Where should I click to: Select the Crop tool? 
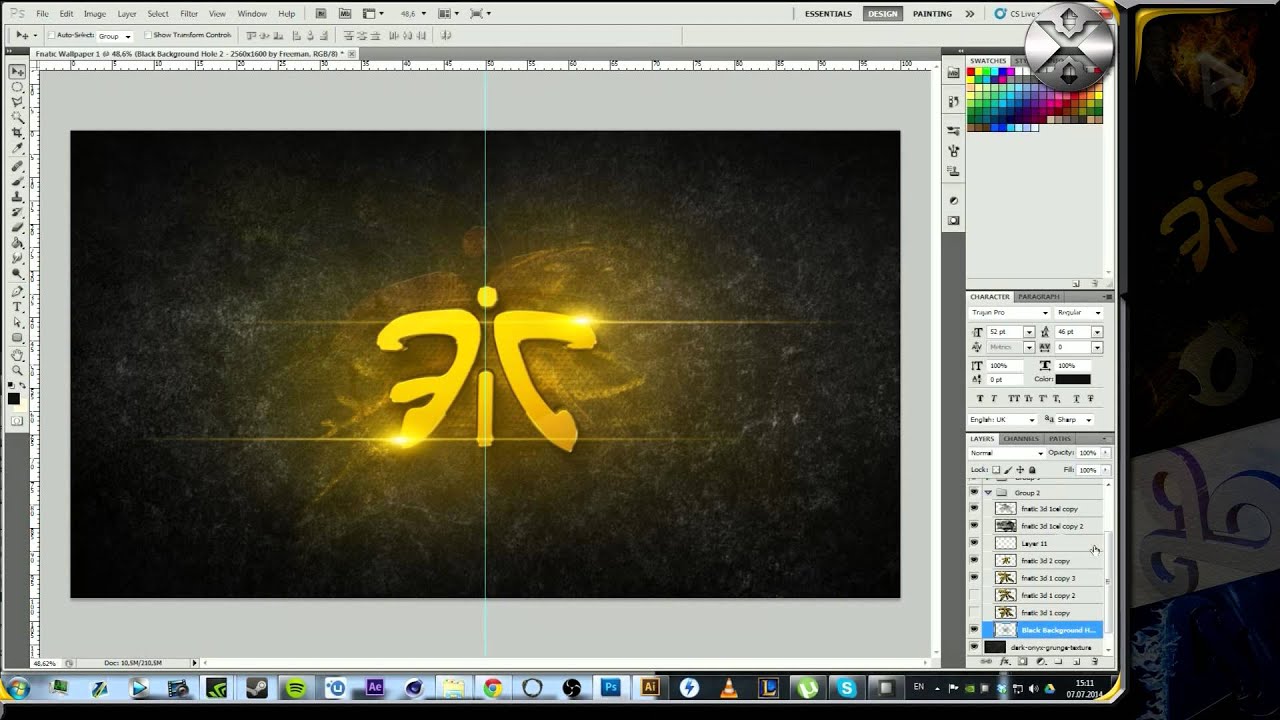click(x=17, y=133)
